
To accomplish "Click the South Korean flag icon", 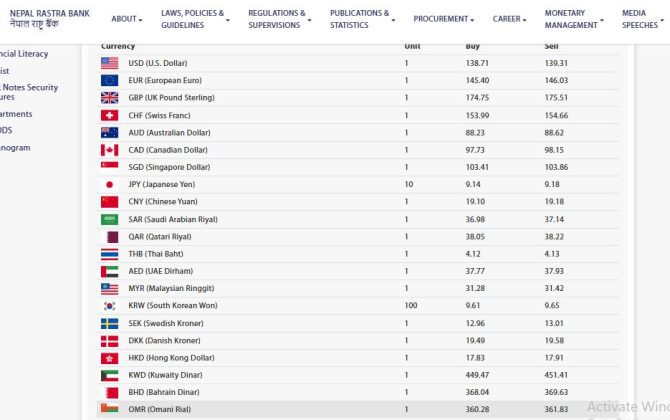I will tap(109, 305).
